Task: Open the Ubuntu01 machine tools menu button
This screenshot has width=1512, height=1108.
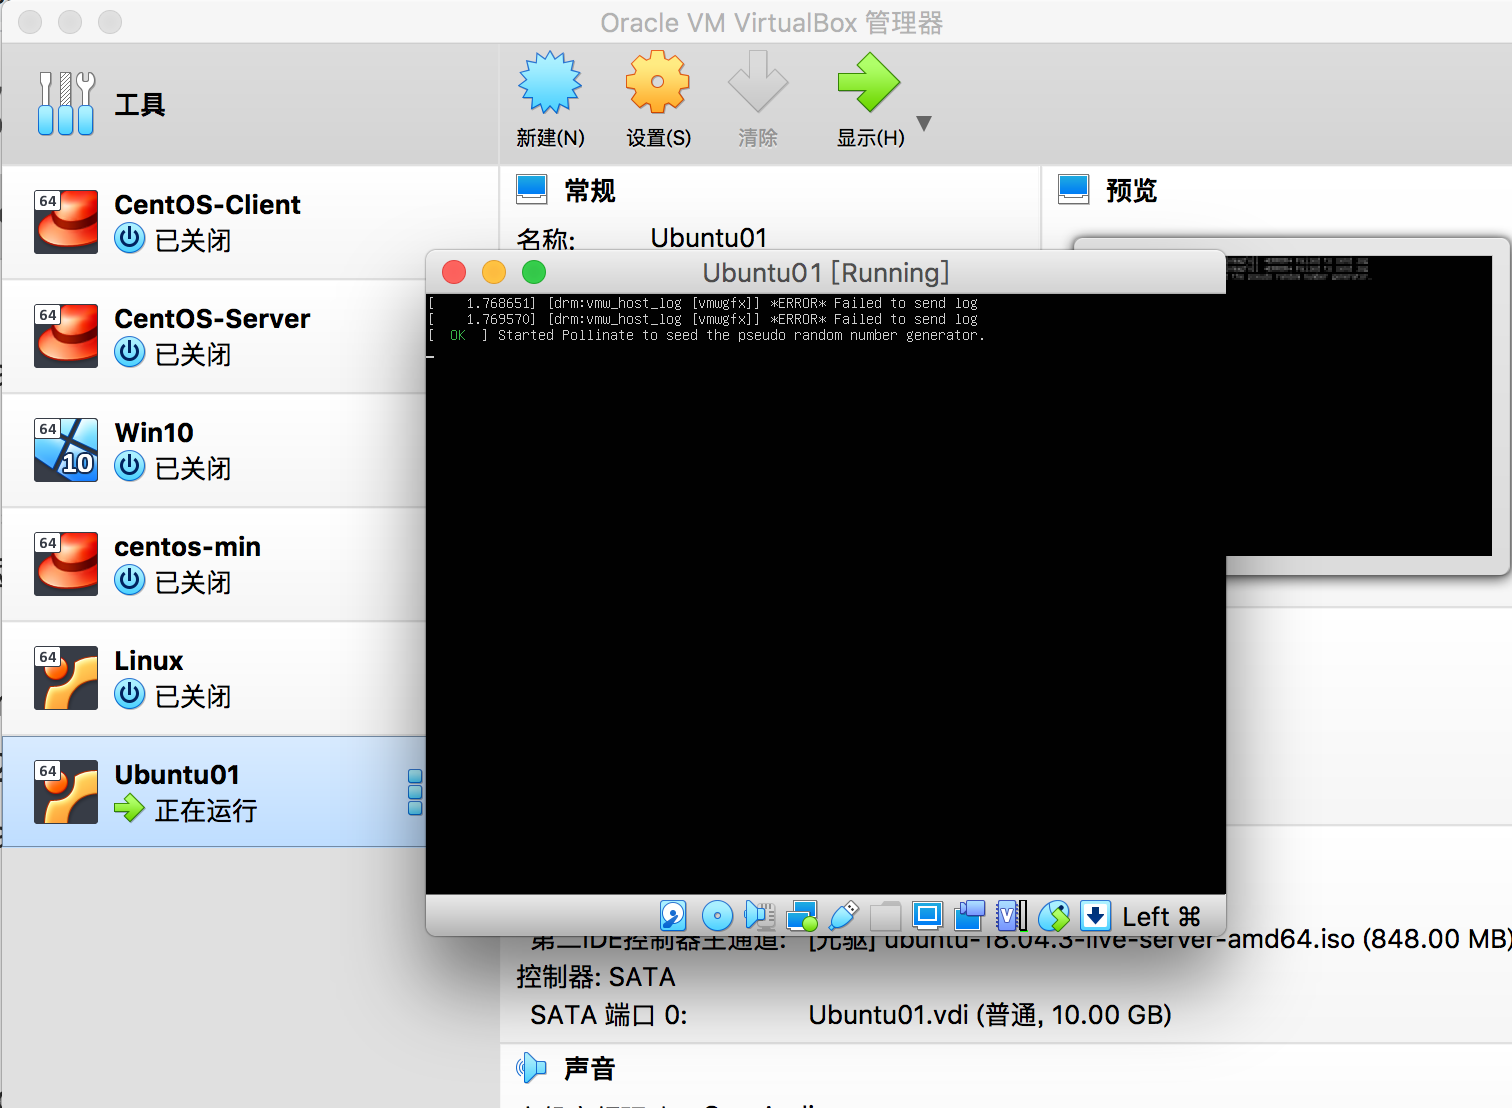Action: point(415,792)
